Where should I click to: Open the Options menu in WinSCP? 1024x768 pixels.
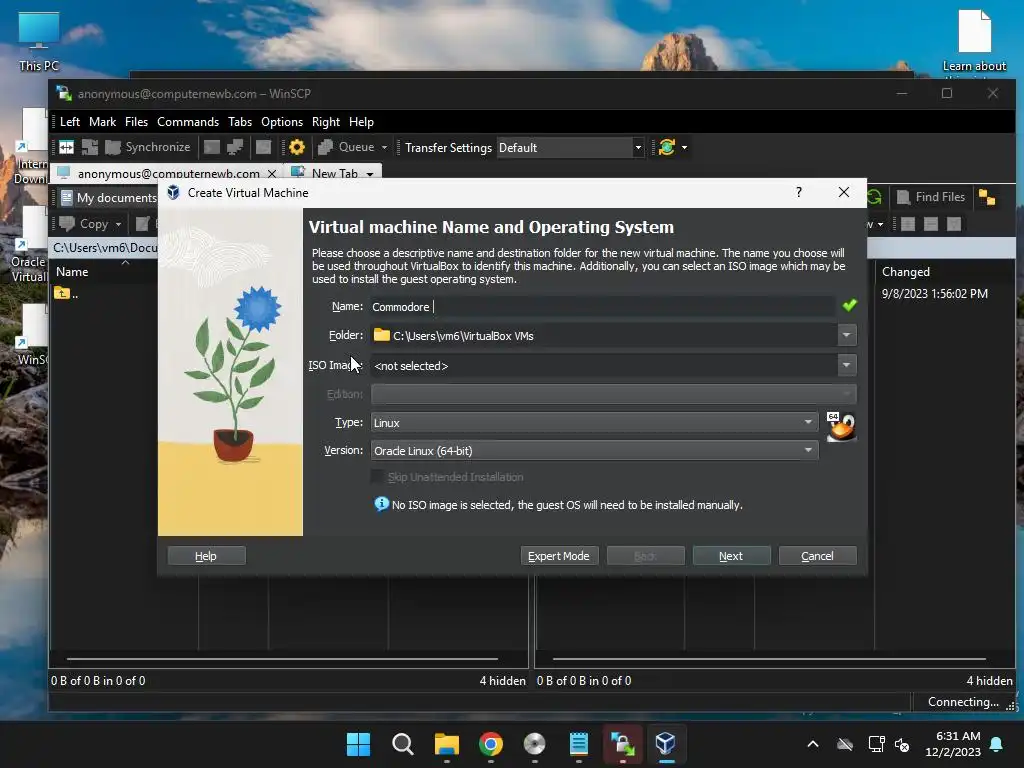pos(282,122)
